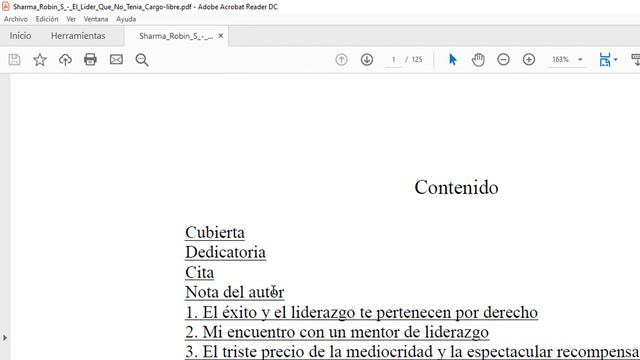Viewport: 640px width, 360px height.
Task: Follow the Dedicatoria link
Action: tap(225, 252)
